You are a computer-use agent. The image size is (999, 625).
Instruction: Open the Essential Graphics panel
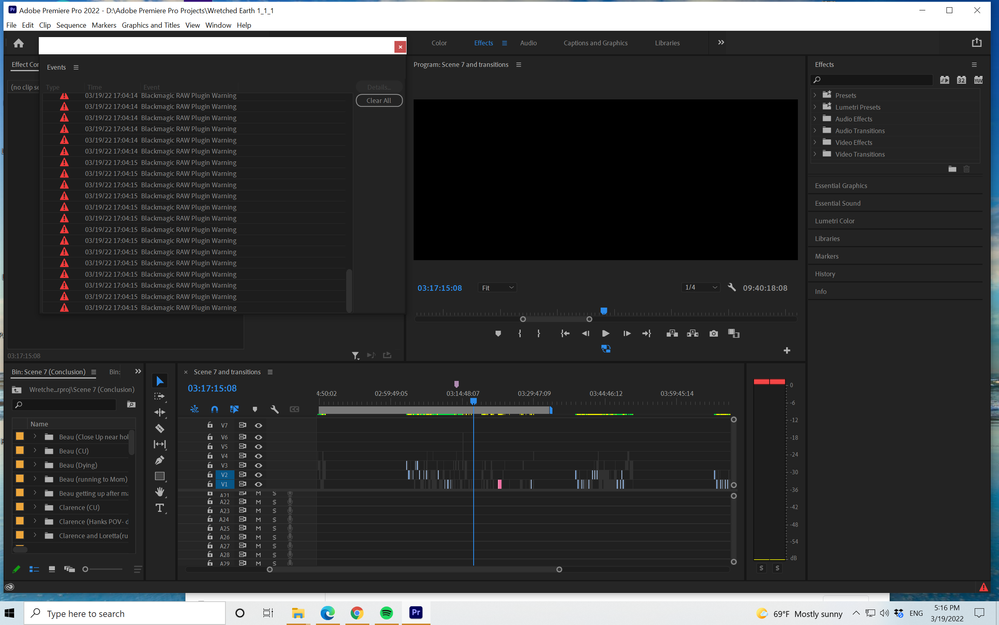click(x=840, y=185)
